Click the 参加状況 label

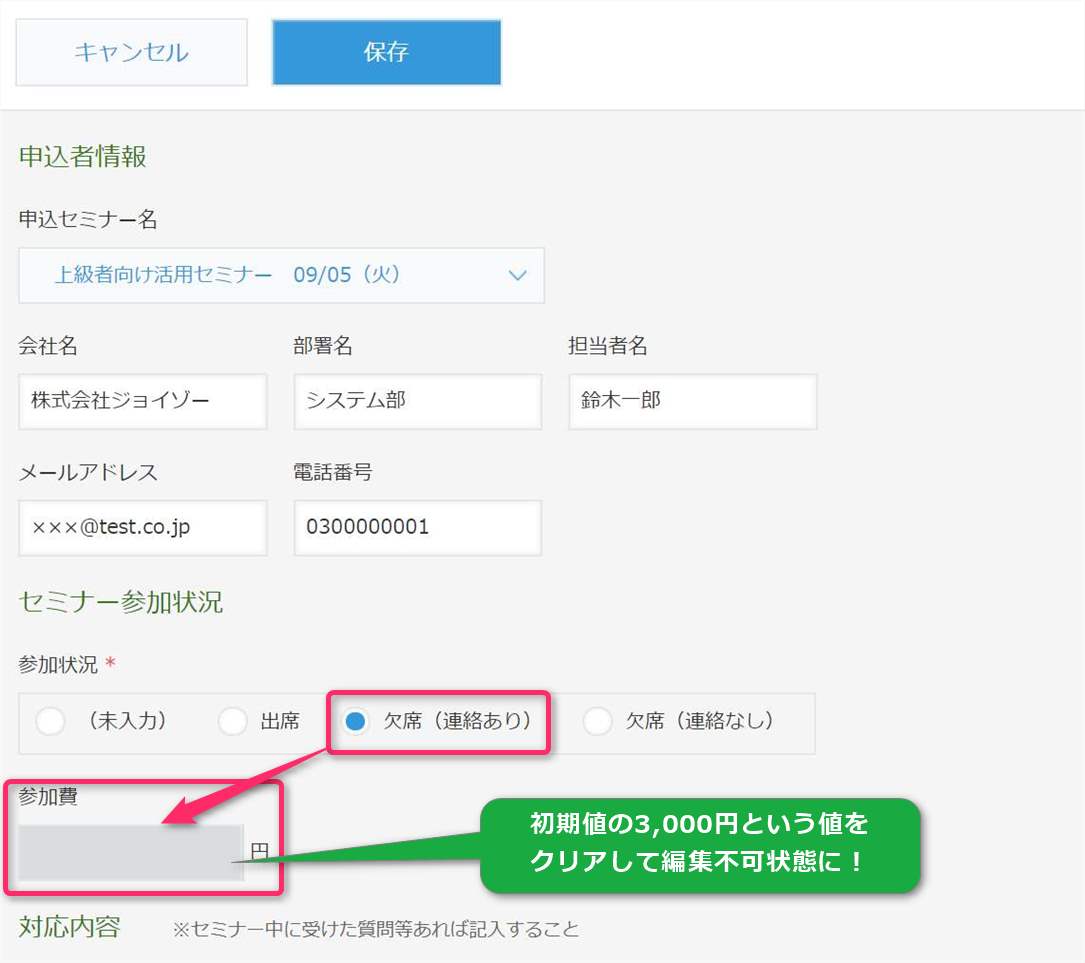point(58,665)
